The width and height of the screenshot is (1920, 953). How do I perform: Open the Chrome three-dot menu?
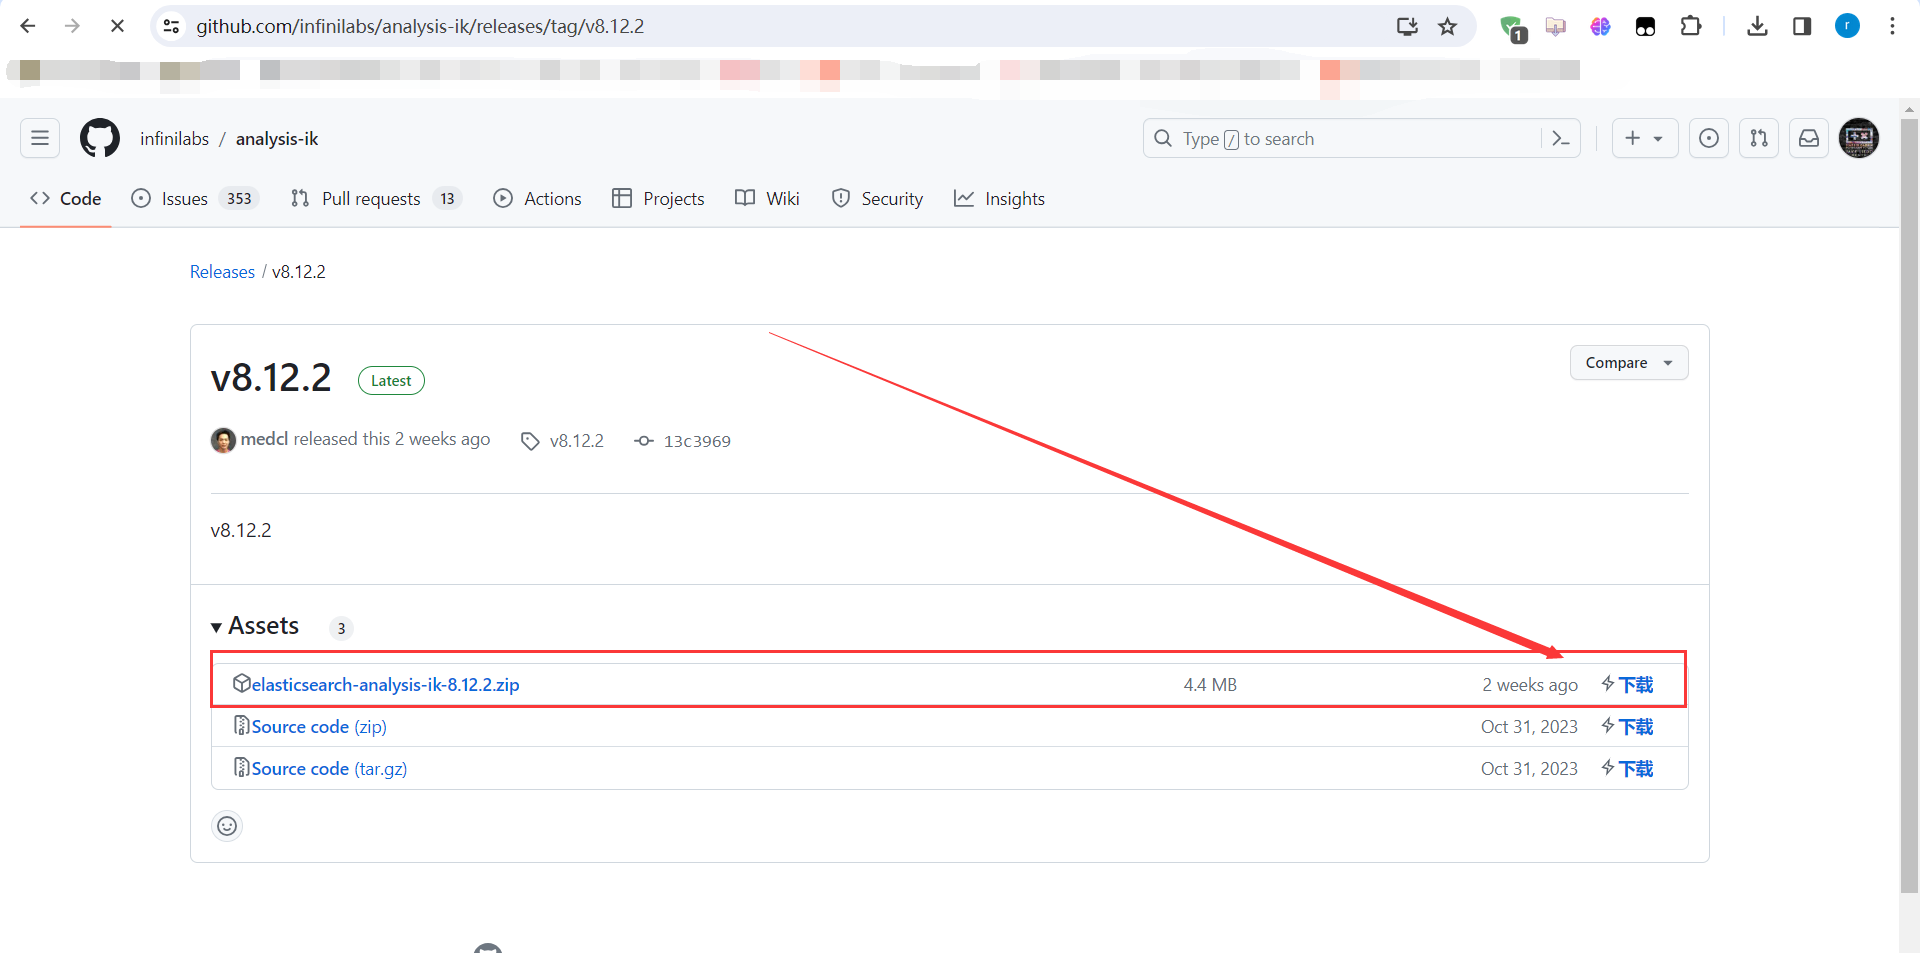pos(1892,27)
